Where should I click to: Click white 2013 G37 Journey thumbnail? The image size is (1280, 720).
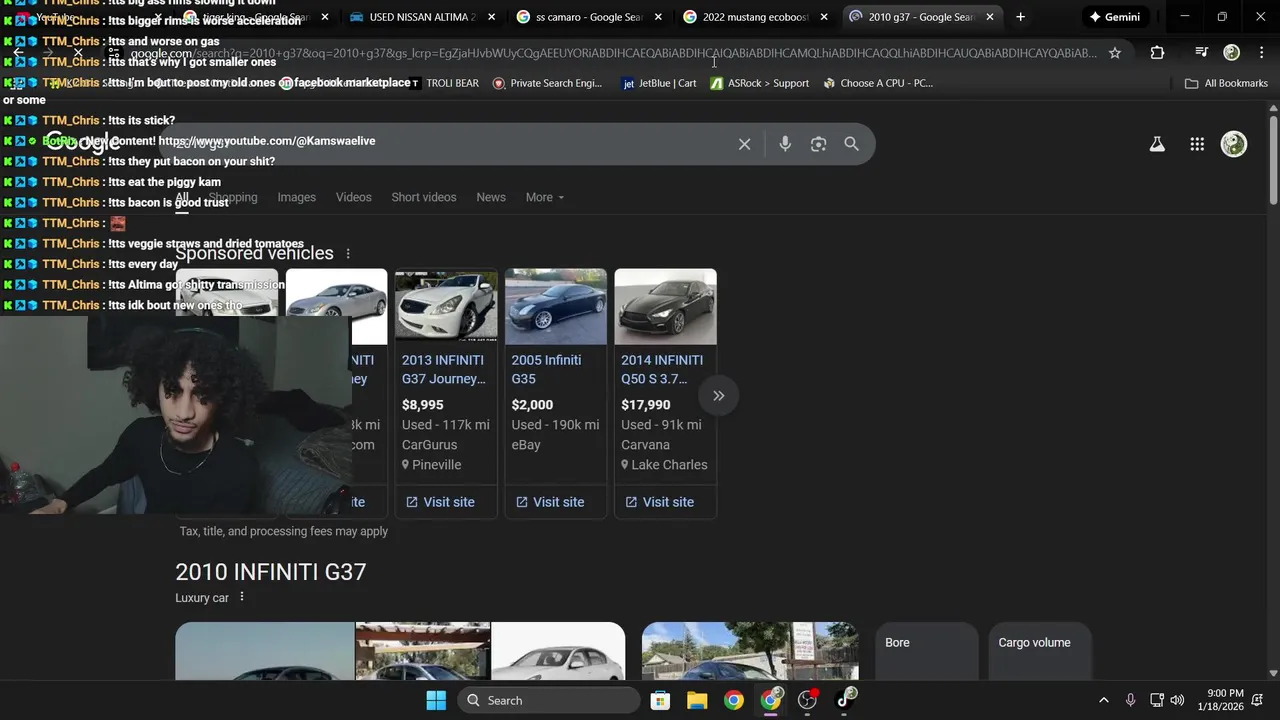(446, 306)
